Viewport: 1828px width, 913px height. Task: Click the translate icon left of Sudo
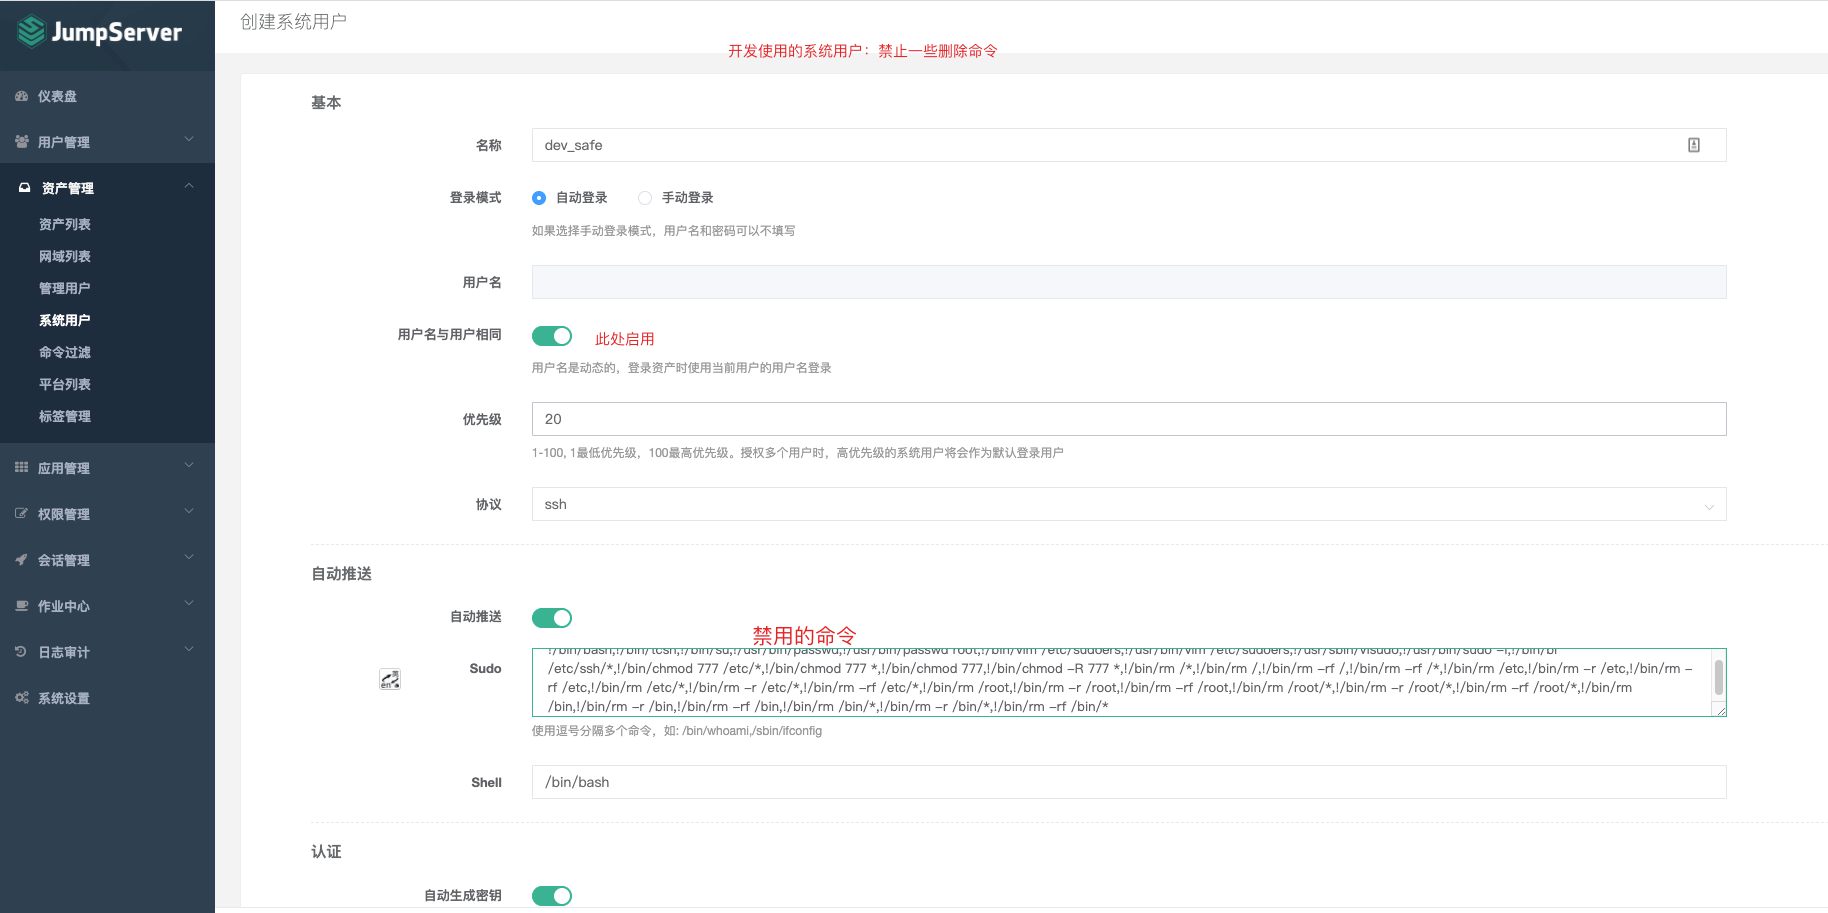[x=390, y=680]
